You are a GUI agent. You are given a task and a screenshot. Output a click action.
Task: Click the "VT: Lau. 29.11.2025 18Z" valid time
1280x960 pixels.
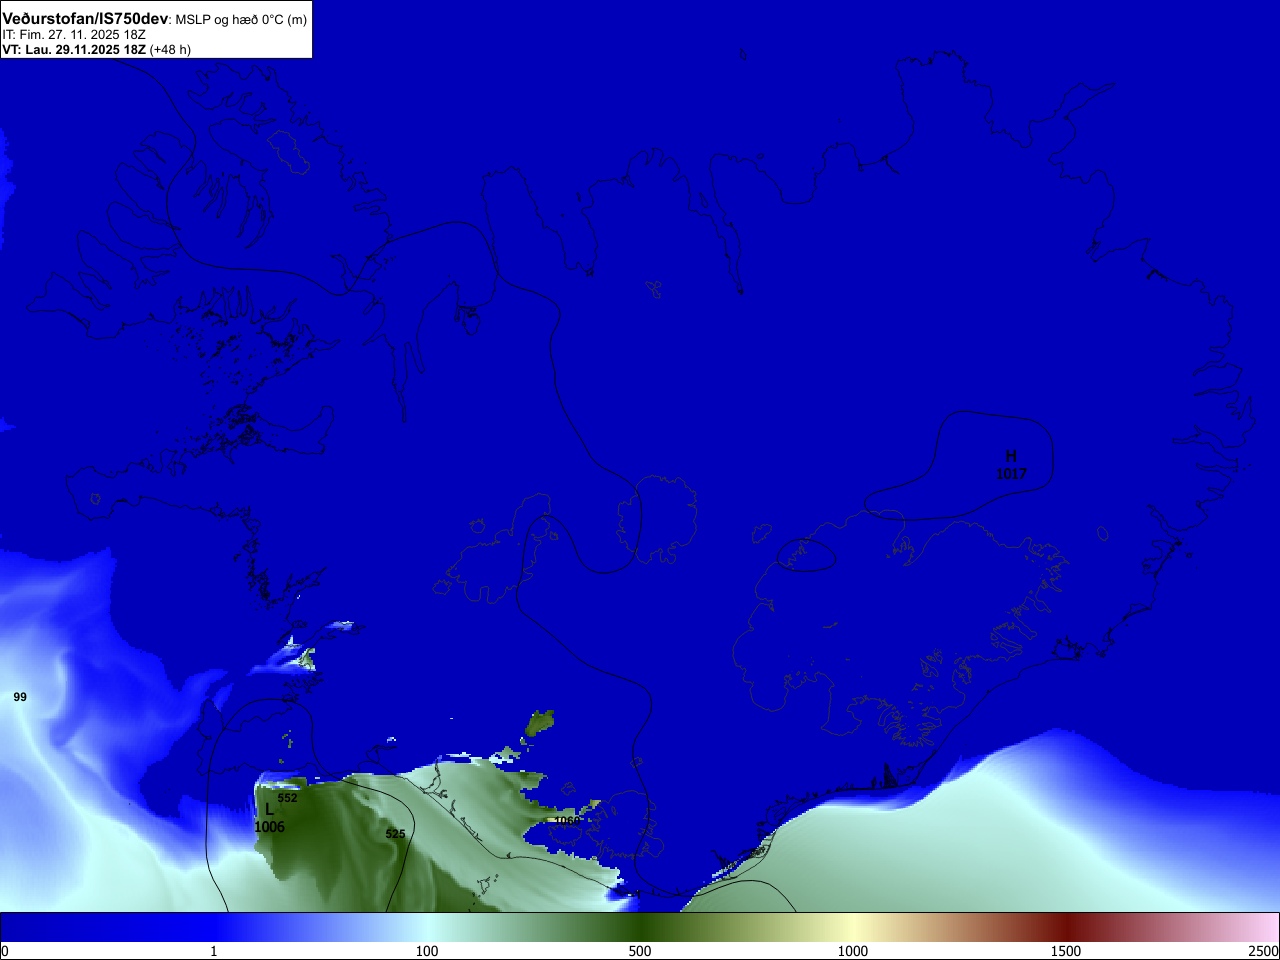click(x=74, y=49)
